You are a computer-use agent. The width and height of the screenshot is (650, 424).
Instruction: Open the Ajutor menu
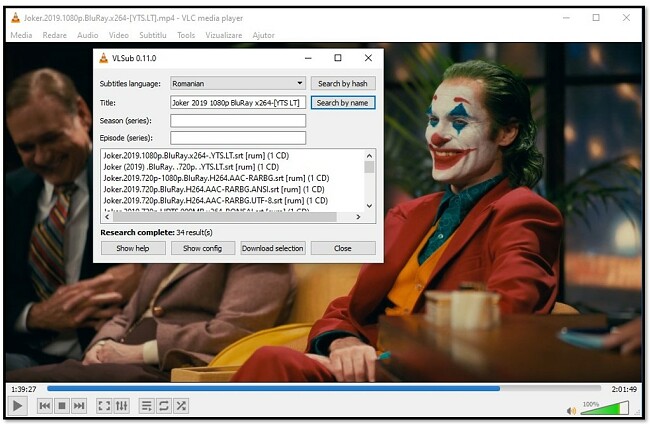(x=263, y=35)
